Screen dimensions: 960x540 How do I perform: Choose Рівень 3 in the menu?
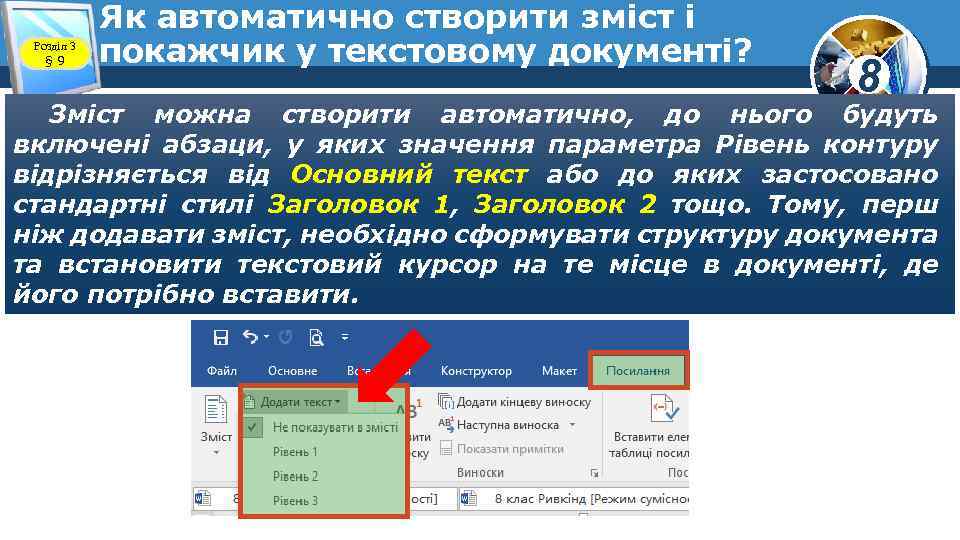coord(295,500)
